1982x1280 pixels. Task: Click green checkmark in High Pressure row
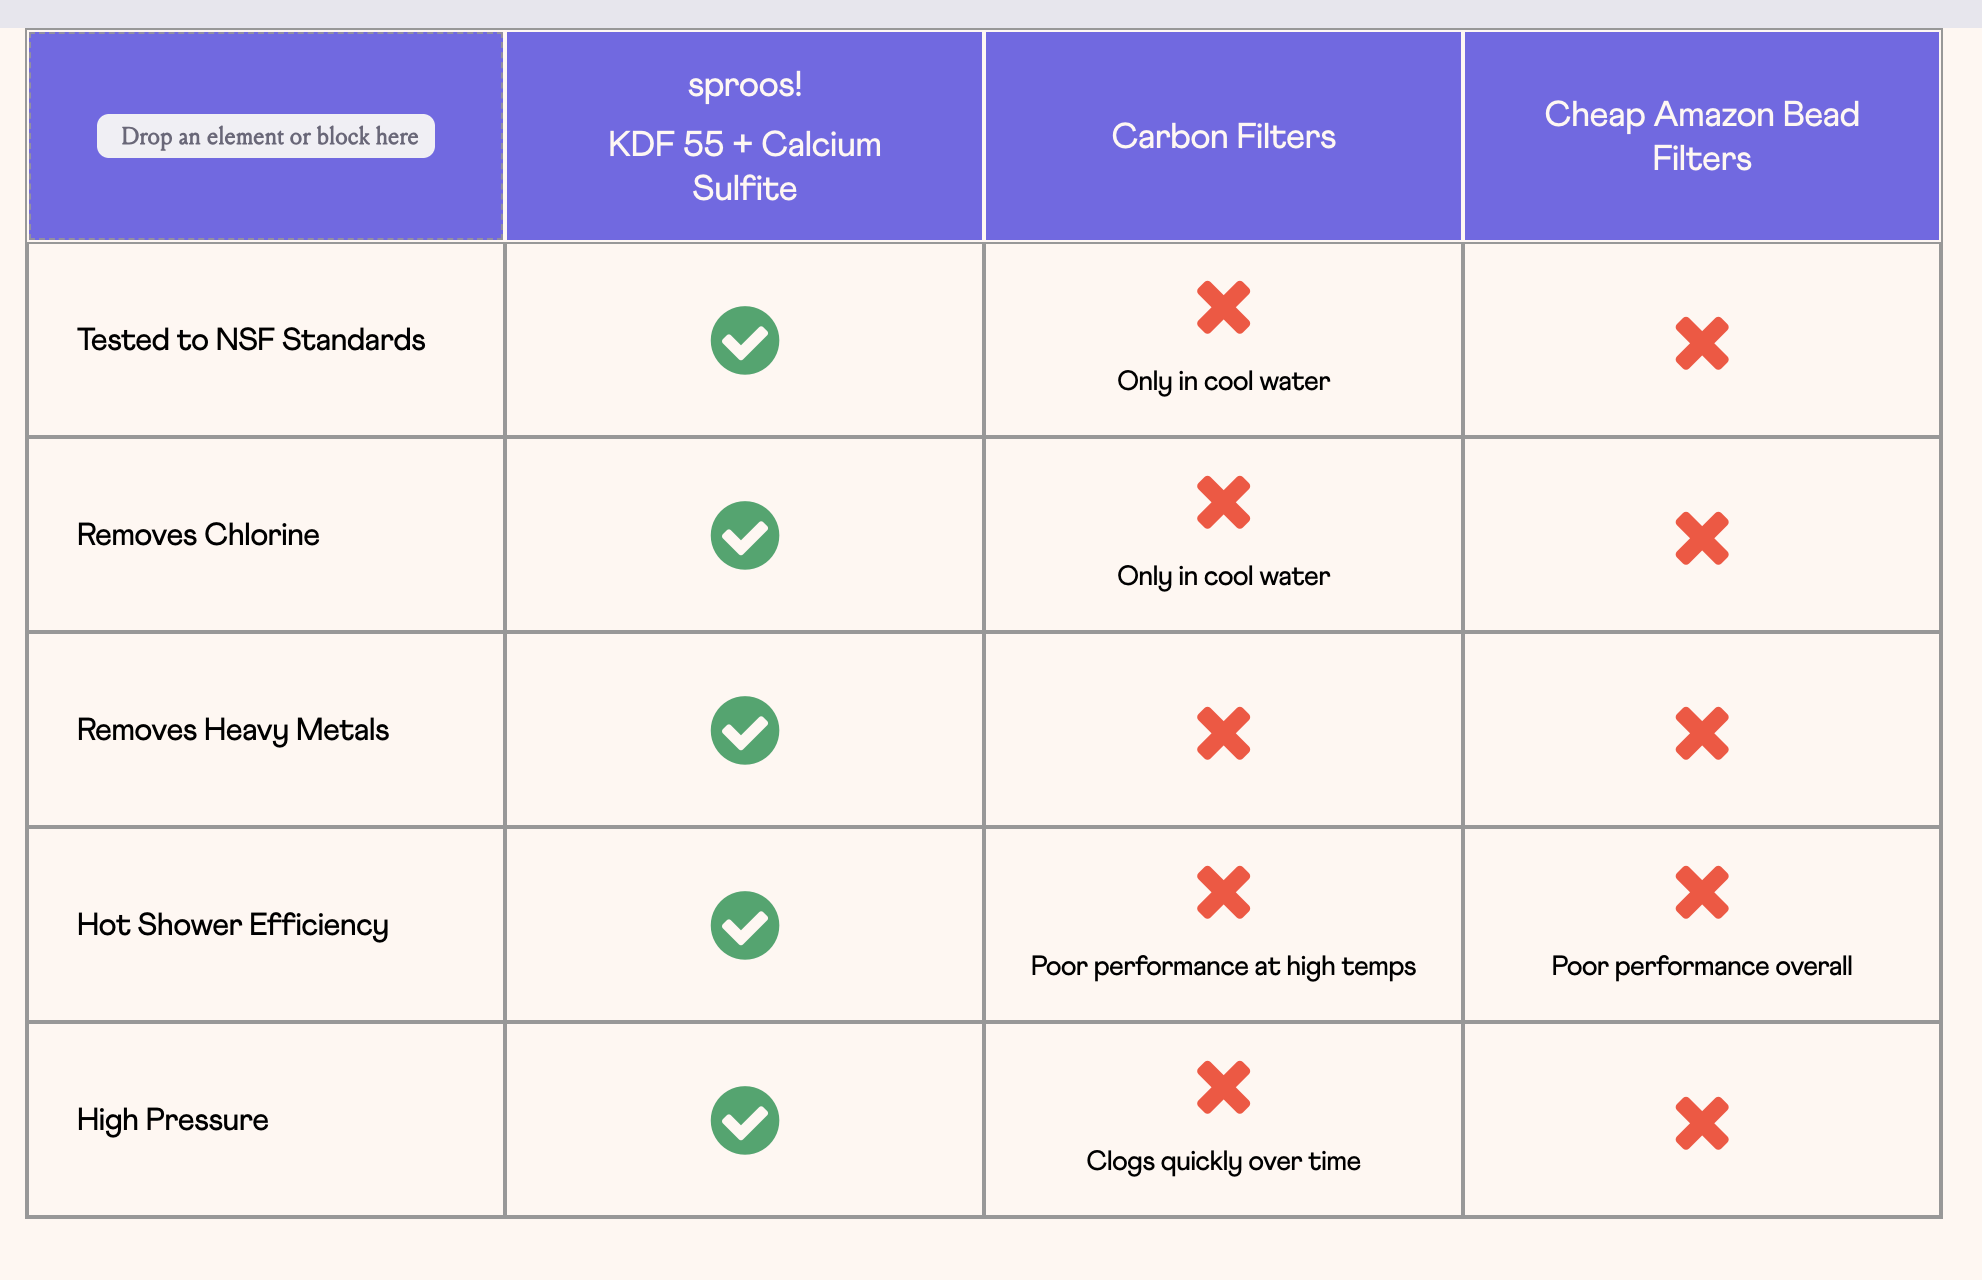tap(745, 1121)
